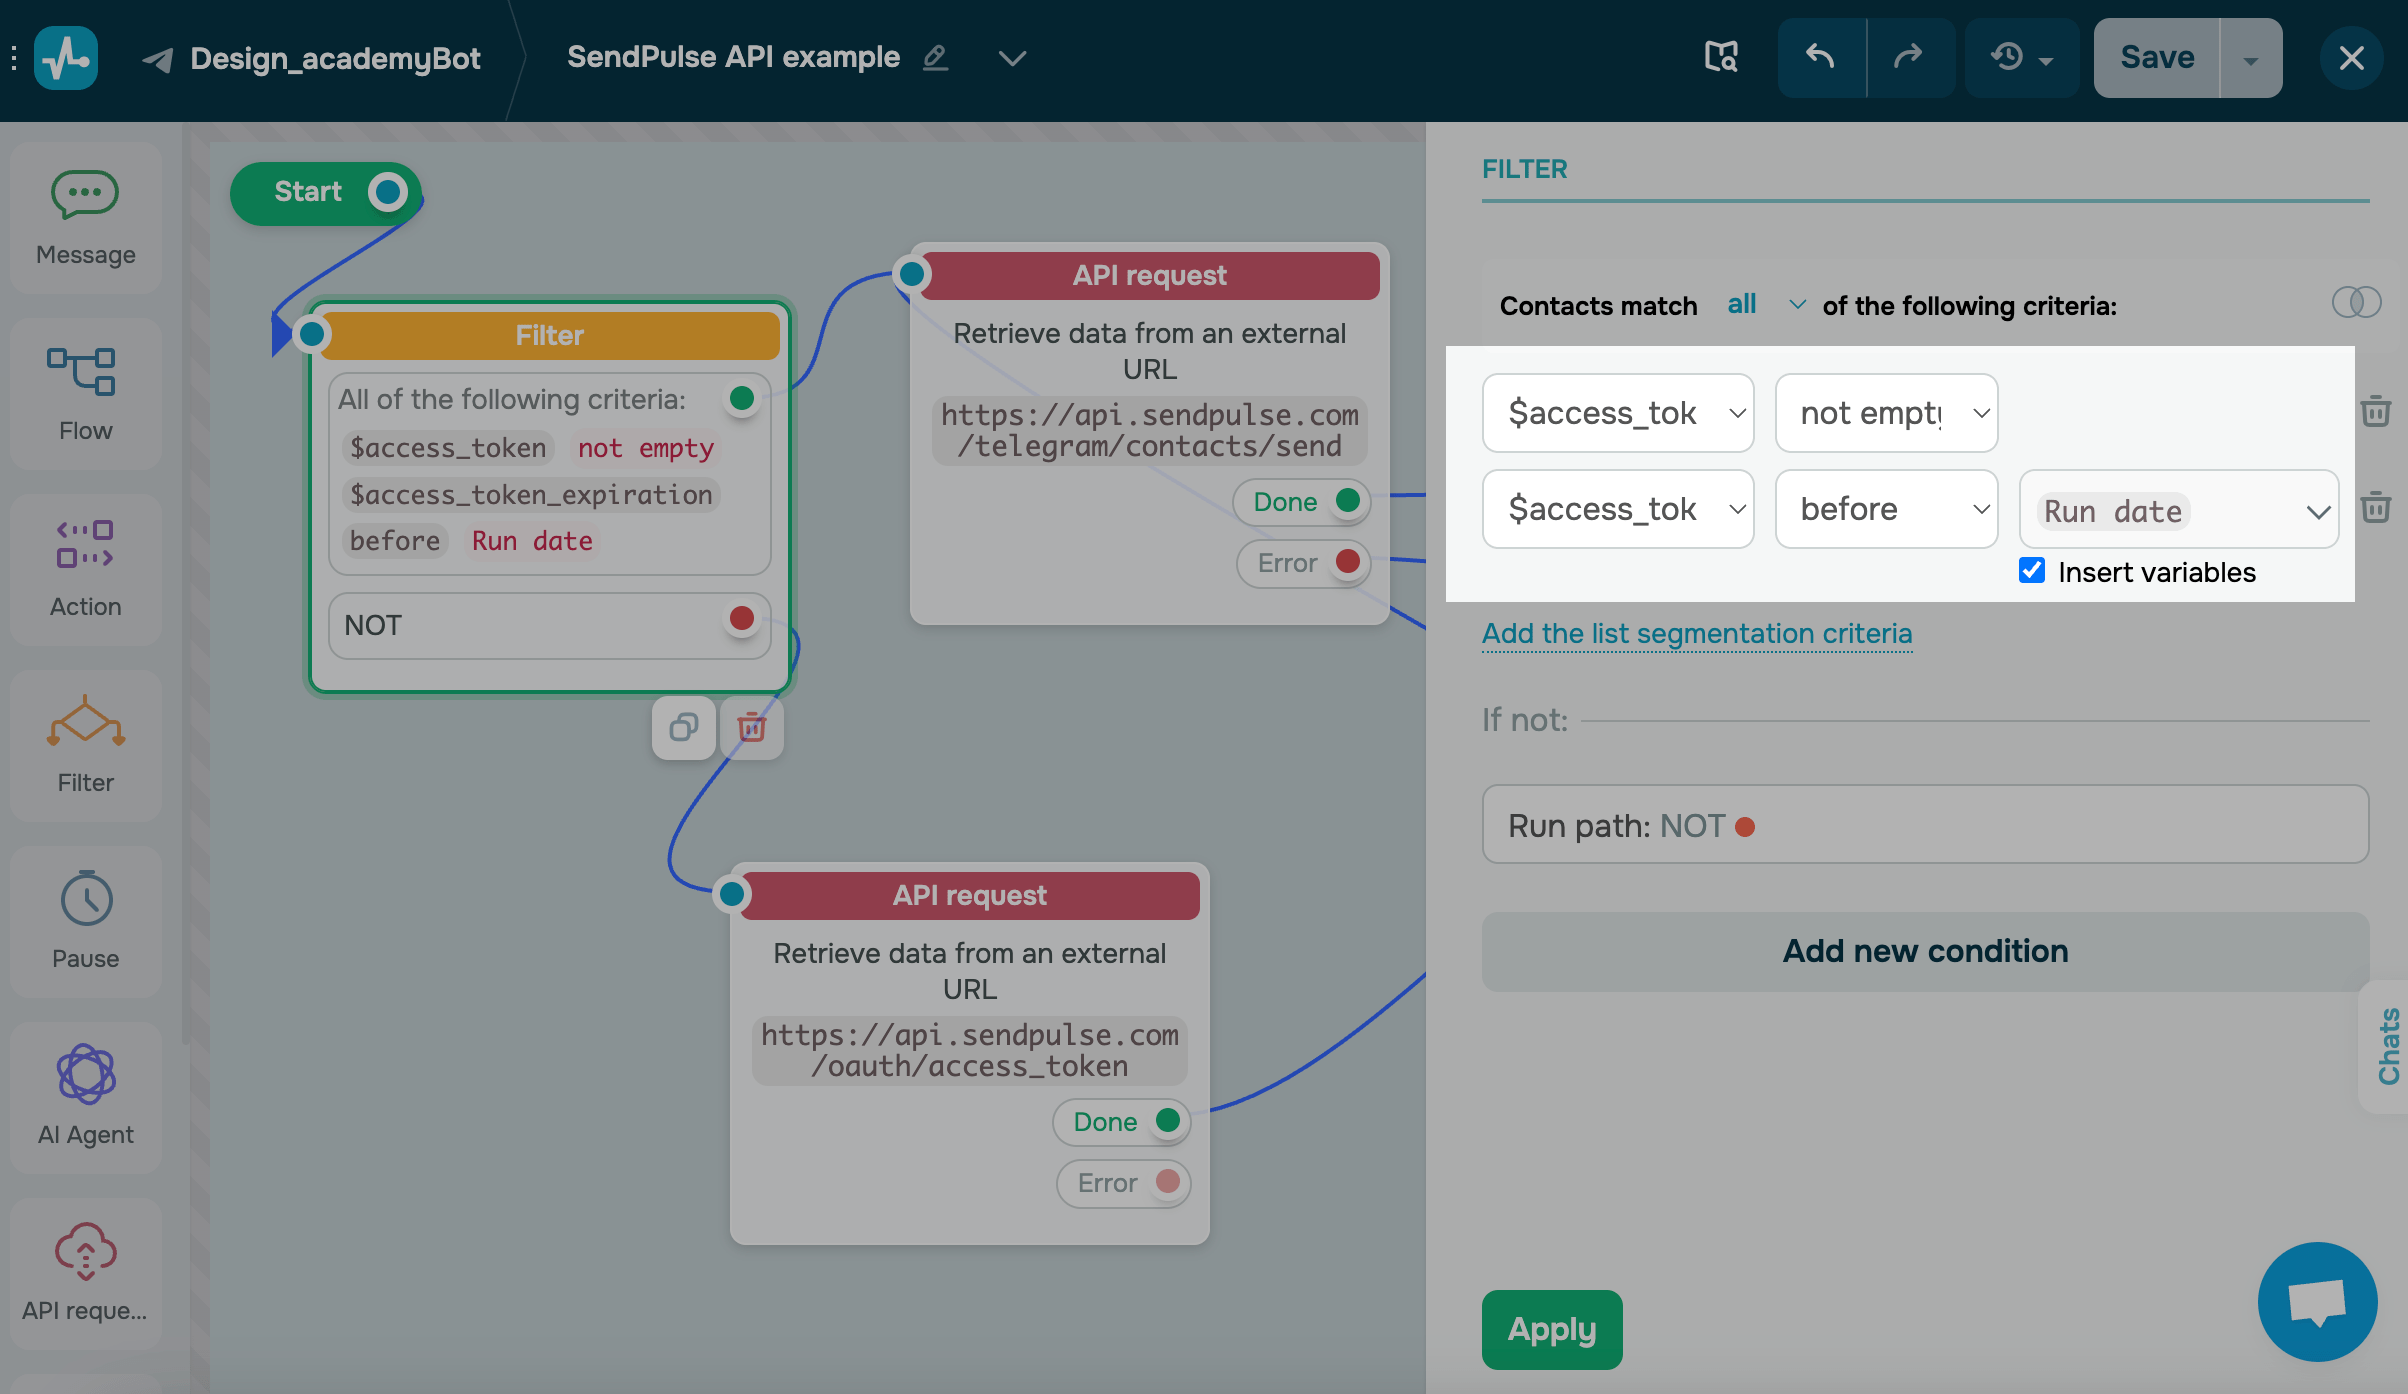The width and height of the screenshot is (2408, 1394).
Task: Open the 'before' operator dropdown
Action: click(1886, 509)
